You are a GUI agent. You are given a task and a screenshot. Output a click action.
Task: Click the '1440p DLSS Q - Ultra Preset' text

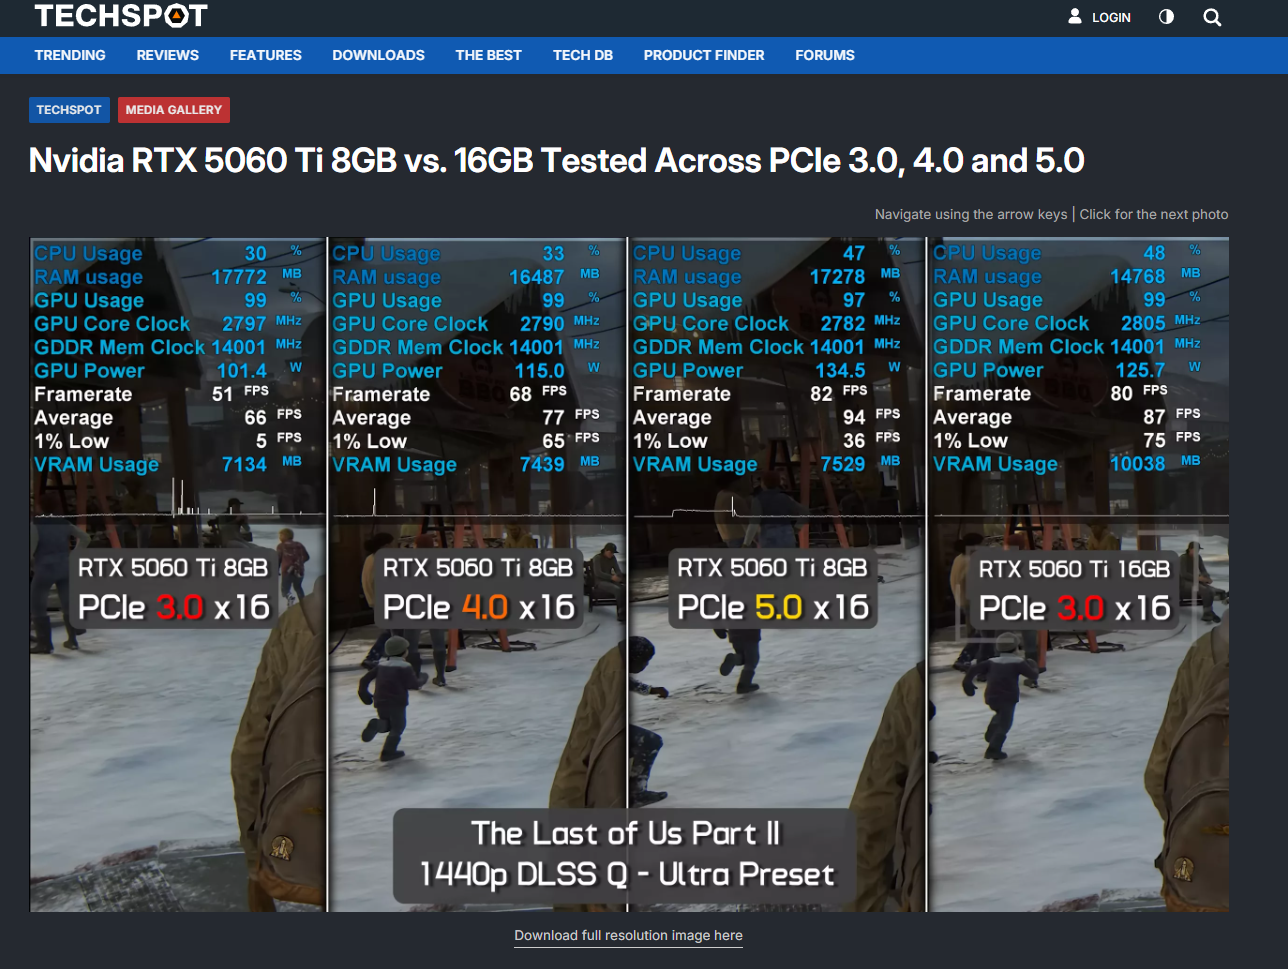pos(626,875)
